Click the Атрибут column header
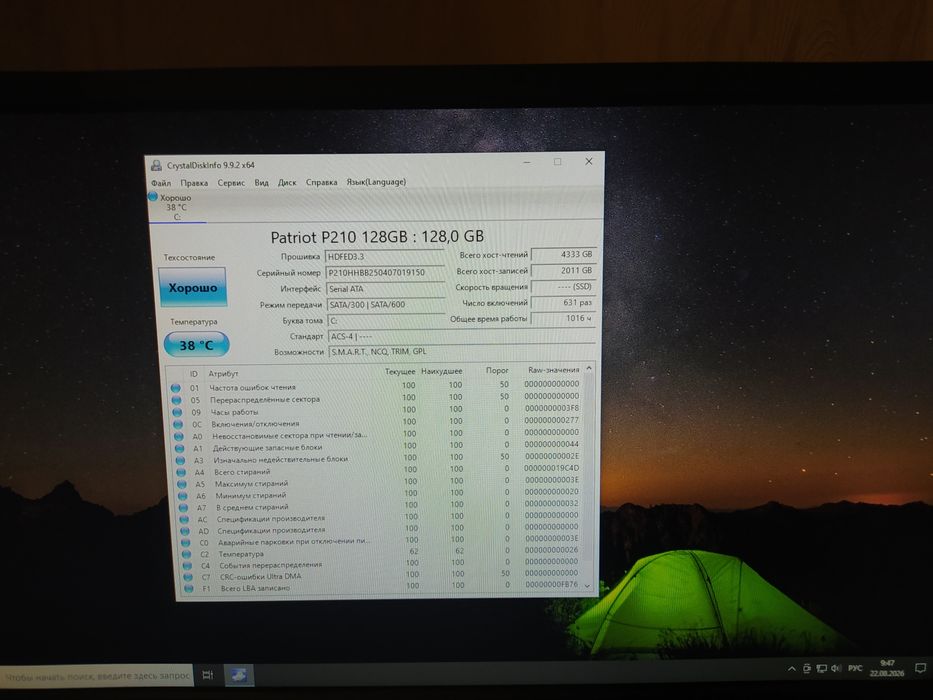 click(x=223, y=374)
